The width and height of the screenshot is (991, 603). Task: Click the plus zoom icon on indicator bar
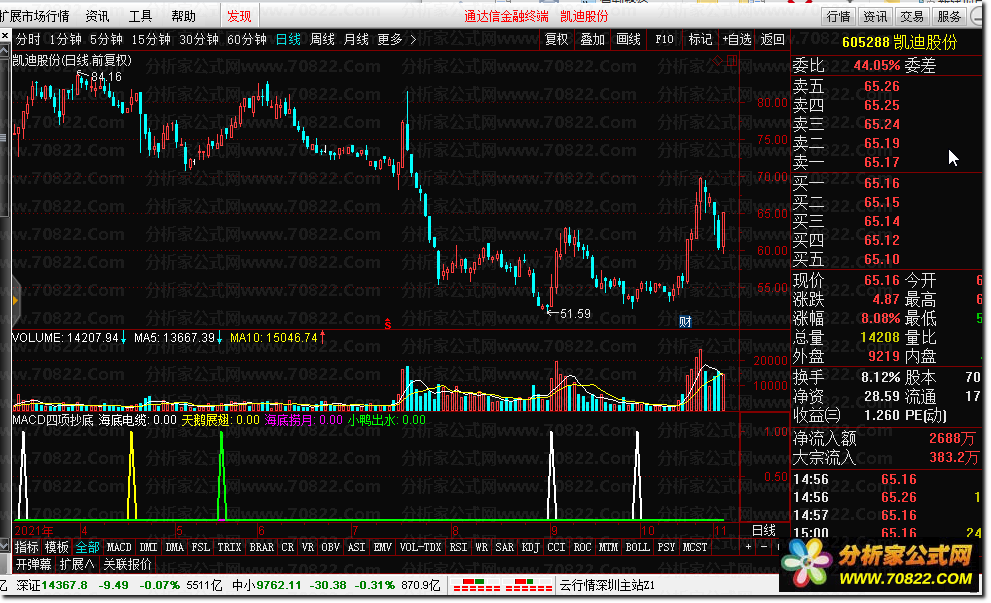(748, 547)
